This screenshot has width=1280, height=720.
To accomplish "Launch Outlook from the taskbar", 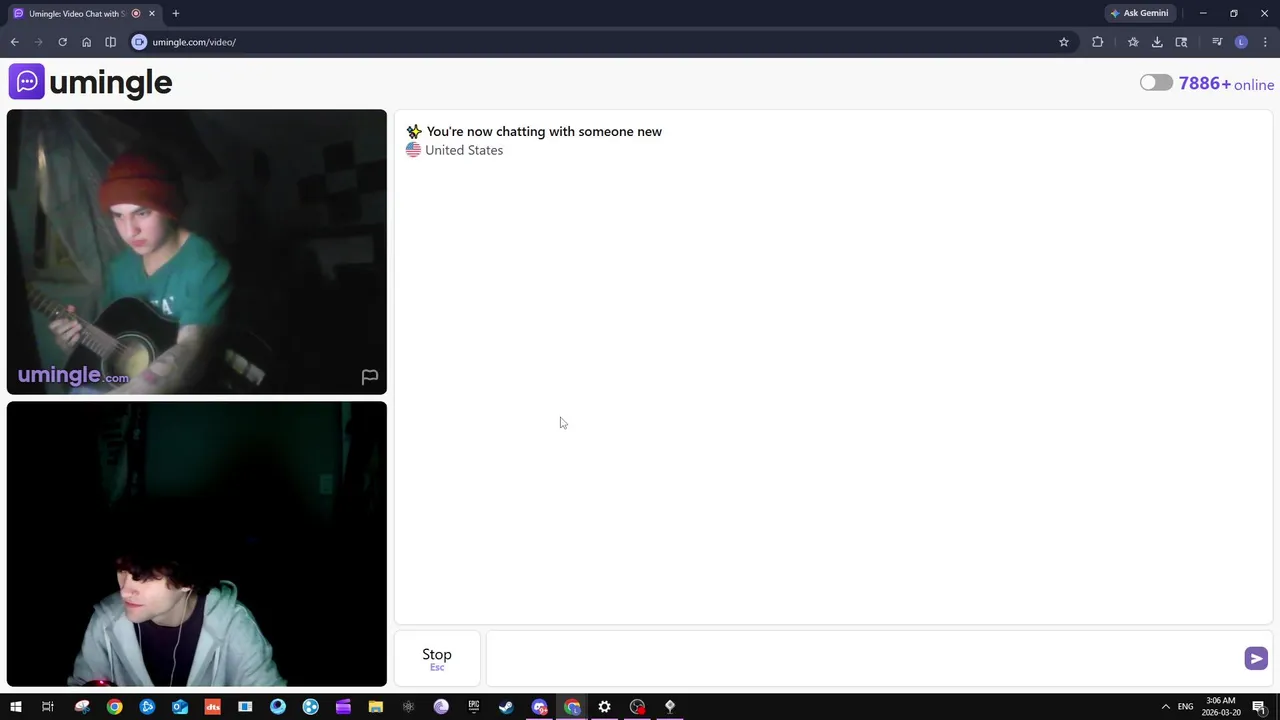I will coord(180,707).
